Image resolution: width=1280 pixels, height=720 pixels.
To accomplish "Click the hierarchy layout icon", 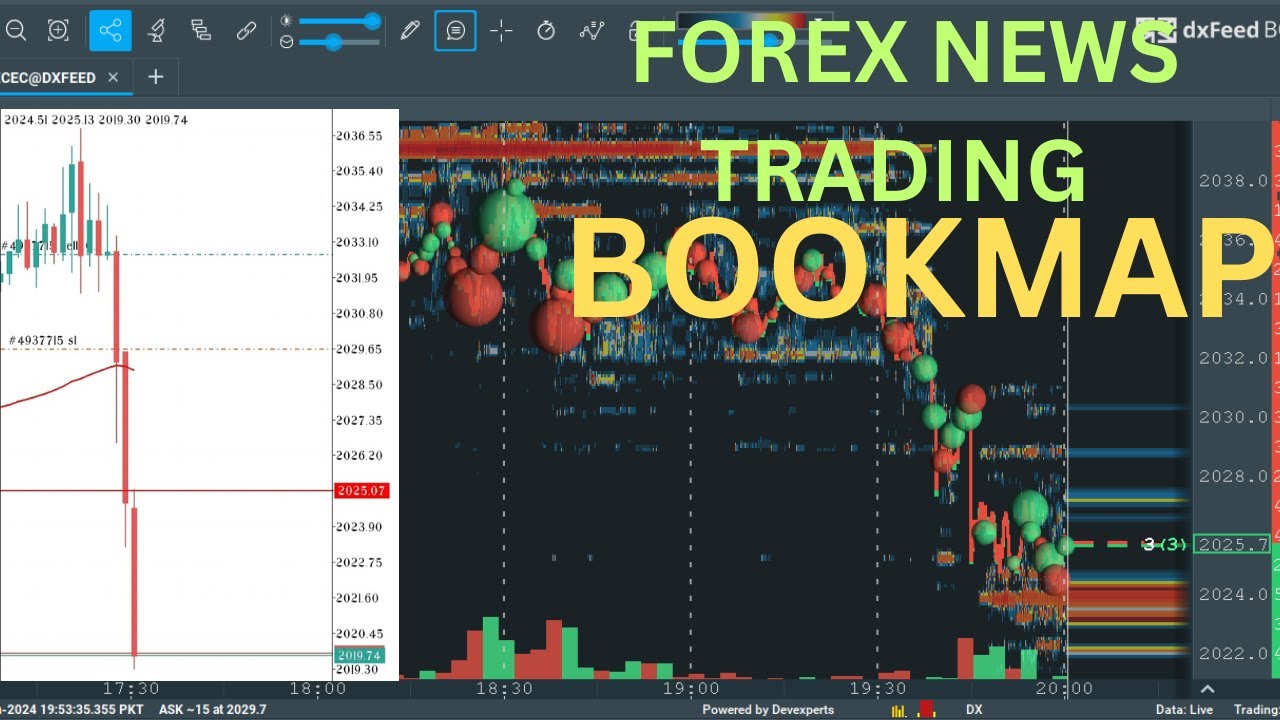I will (201, 31).
